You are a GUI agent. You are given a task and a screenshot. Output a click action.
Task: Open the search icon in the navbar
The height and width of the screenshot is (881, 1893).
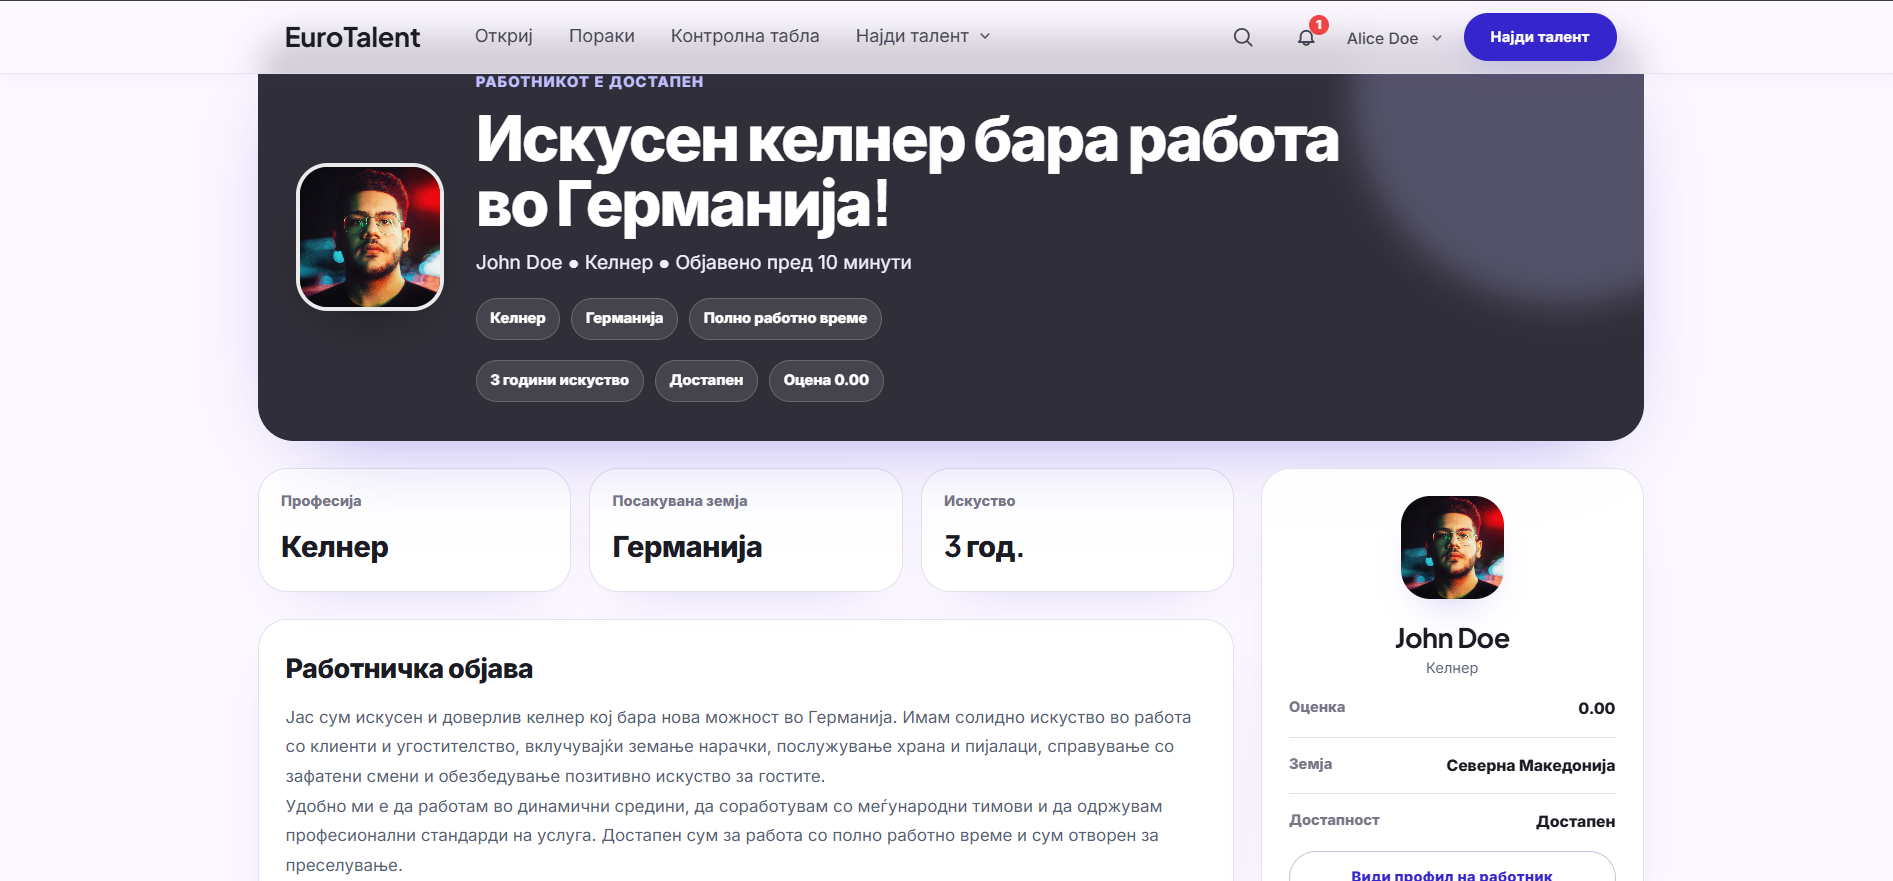[1243, 37]
